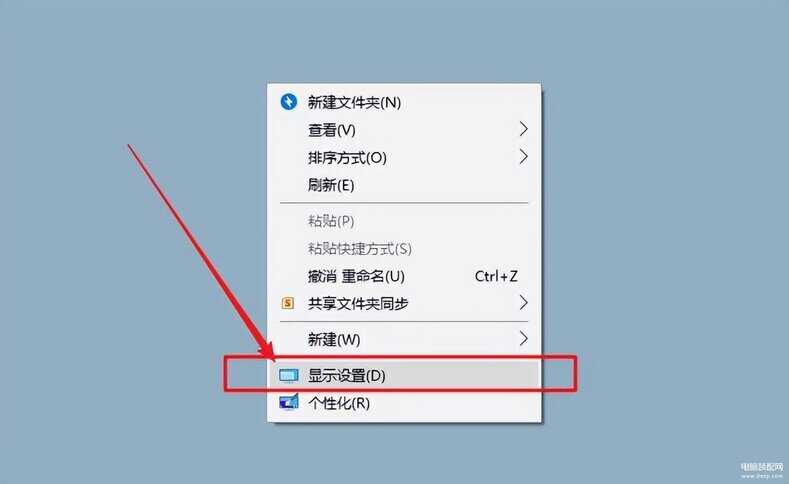789x484 pixels.
Task: Expand the 排序方式(O) submenu arrow
Action: pyautogui.click(x=523, y=157)
